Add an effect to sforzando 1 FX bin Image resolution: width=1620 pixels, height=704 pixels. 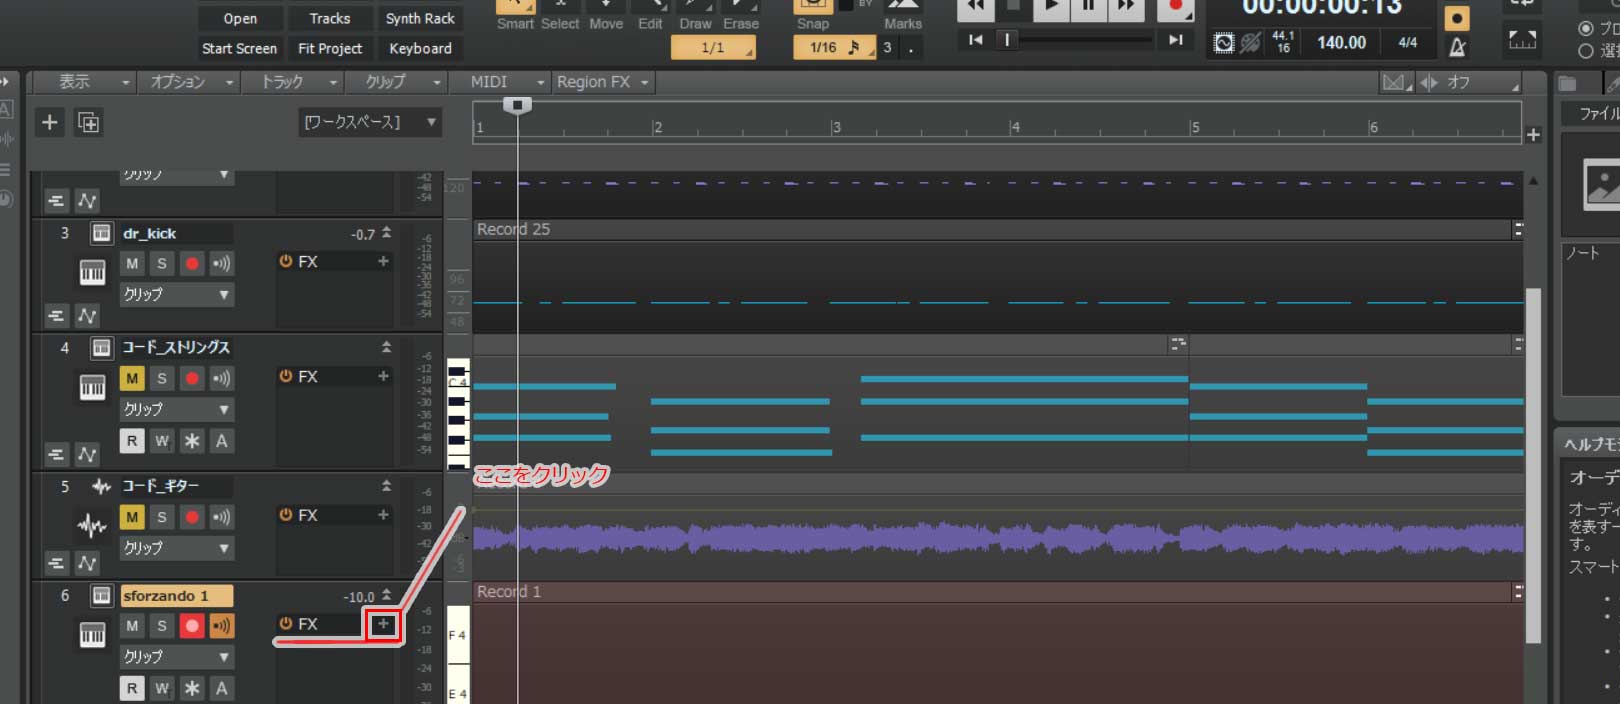pos(383,624)
